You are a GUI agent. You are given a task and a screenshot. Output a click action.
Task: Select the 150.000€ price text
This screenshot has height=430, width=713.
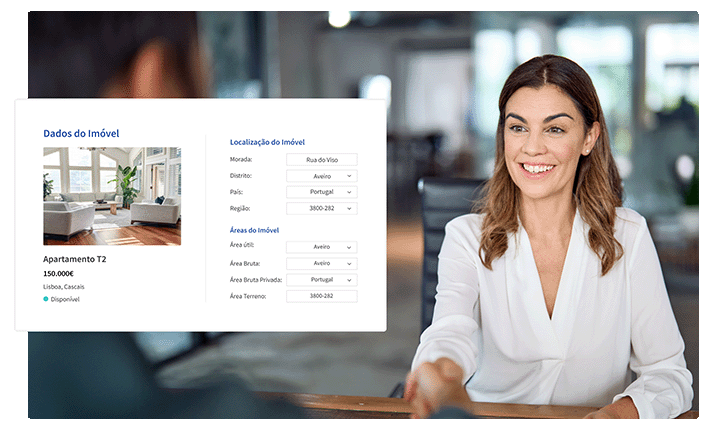[x=59, y=273]
